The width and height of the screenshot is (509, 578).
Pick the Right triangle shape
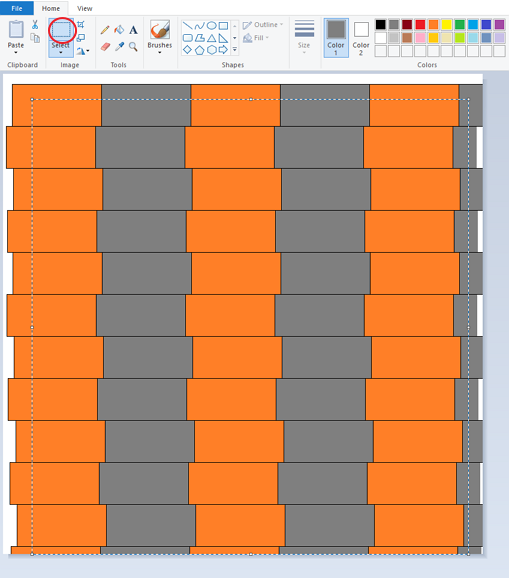point(223,38)
